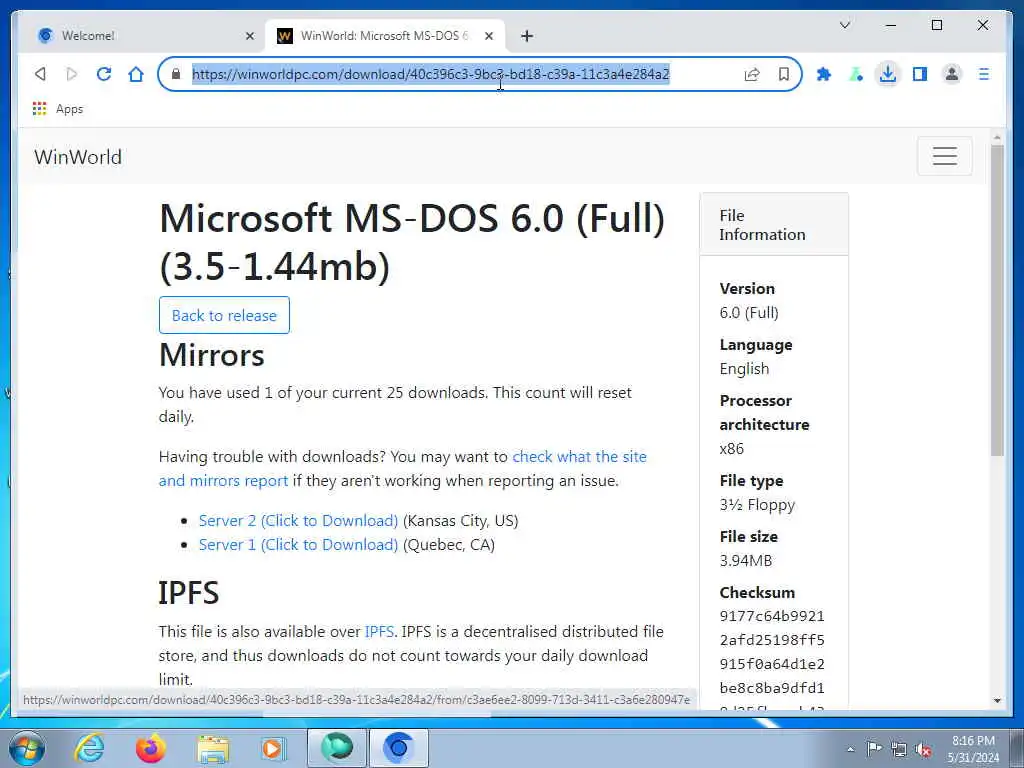Click the checksum line 9177c64b9921

[x=772, y=616]
